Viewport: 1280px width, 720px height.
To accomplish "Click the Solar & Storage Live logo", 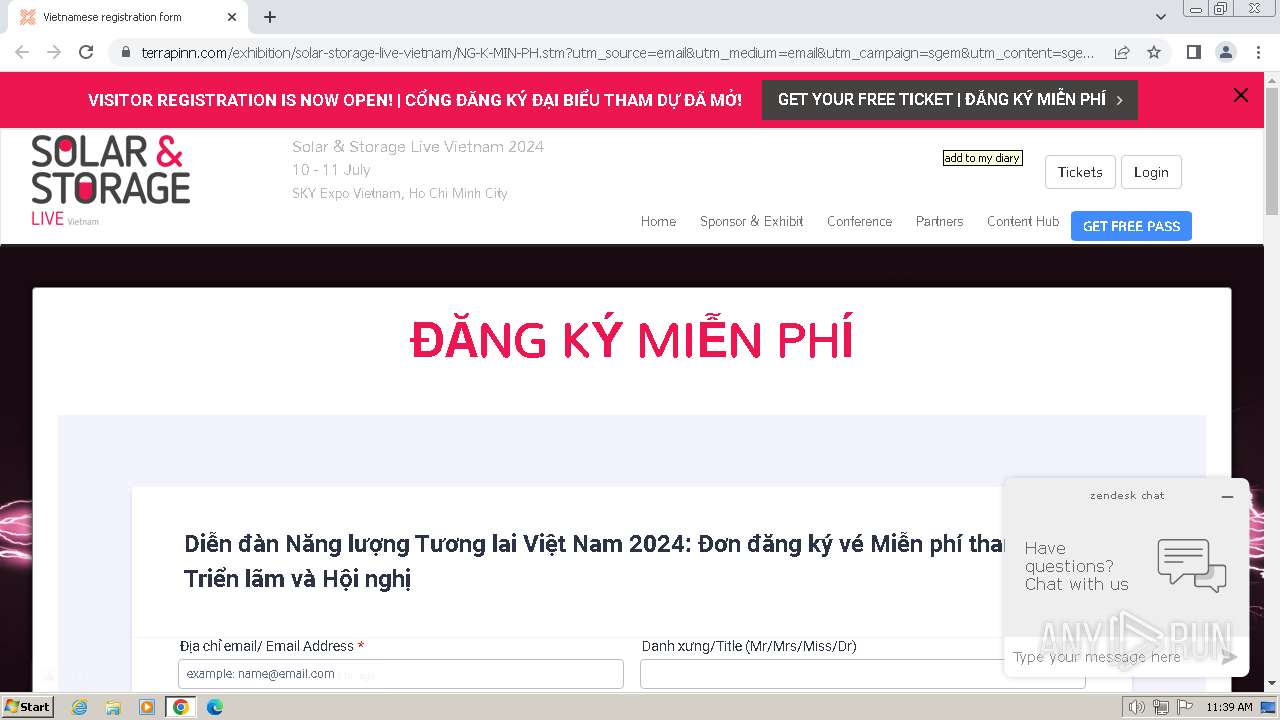I will point(110,181).
